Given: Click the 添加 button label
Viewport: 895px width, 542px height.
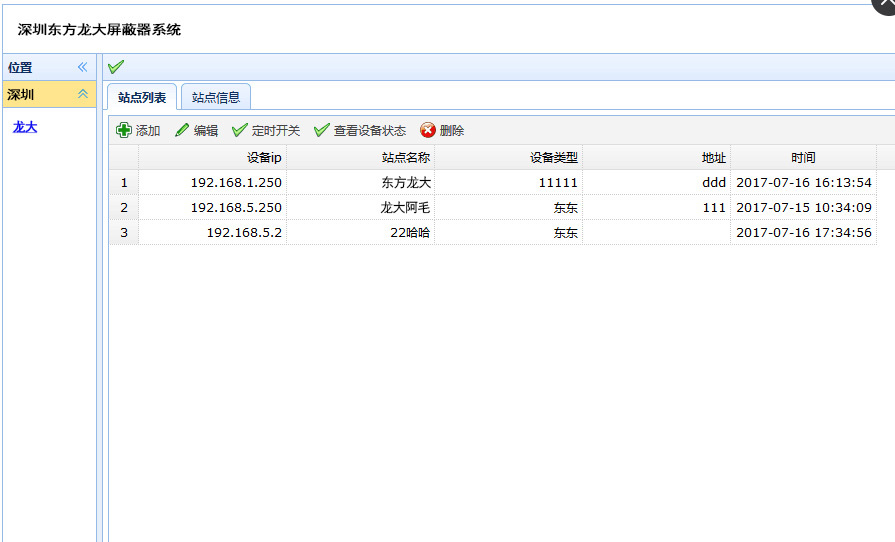Looking at the screenshot, I should point(148,131).
